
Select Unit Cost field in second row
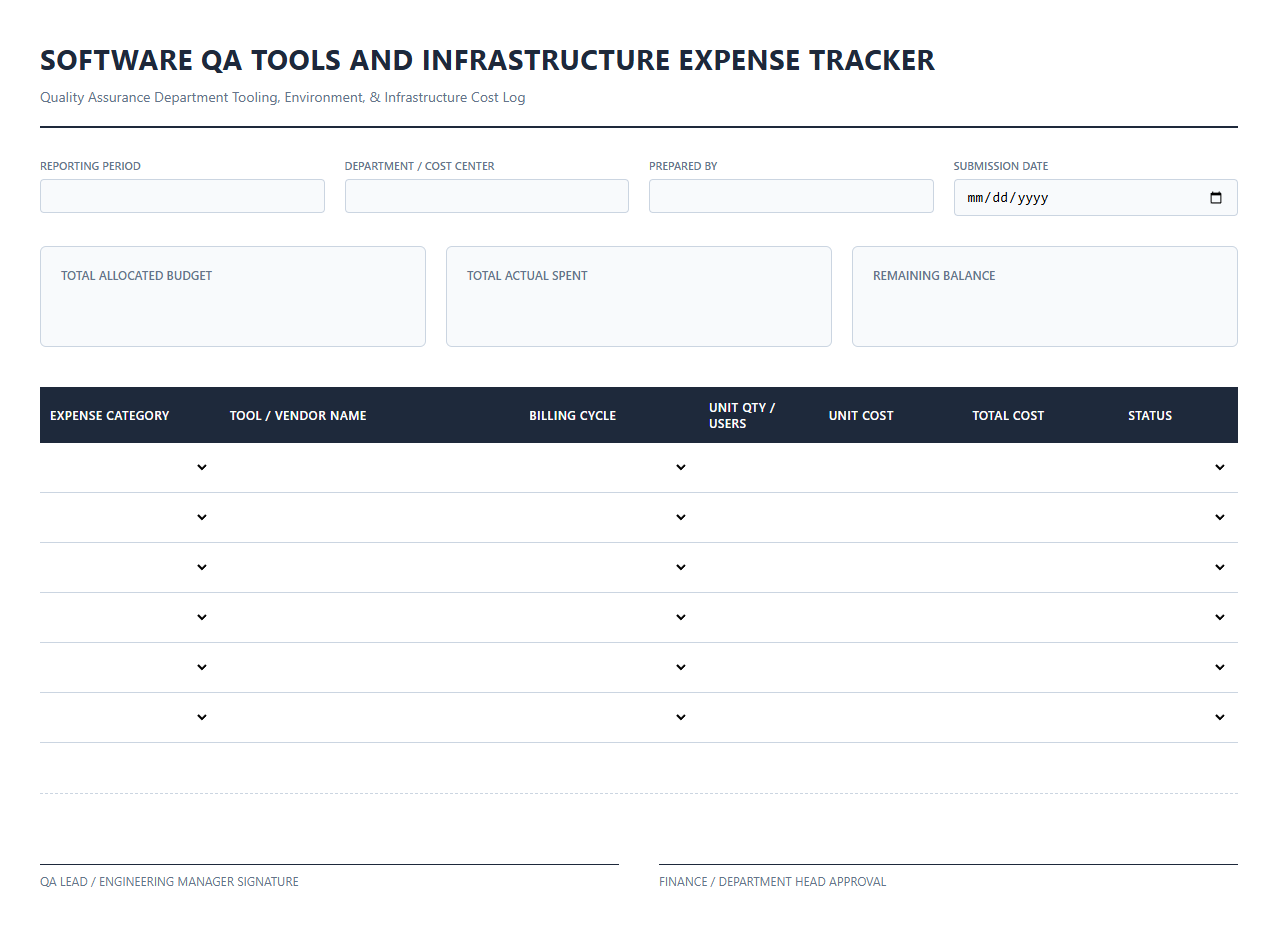point(891,517)
